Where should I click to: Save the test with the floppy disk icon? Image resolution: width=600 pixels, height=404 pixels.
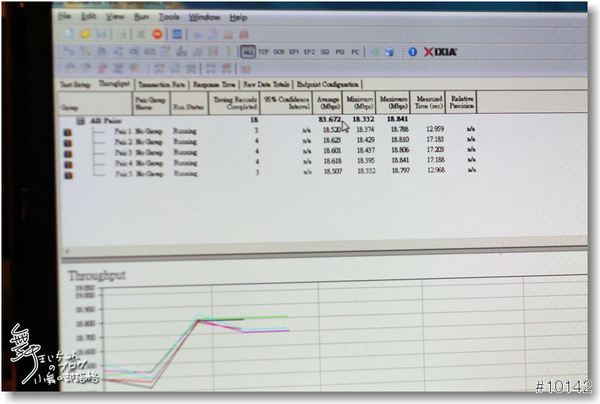pyautogui.click(x=101, y=34)
